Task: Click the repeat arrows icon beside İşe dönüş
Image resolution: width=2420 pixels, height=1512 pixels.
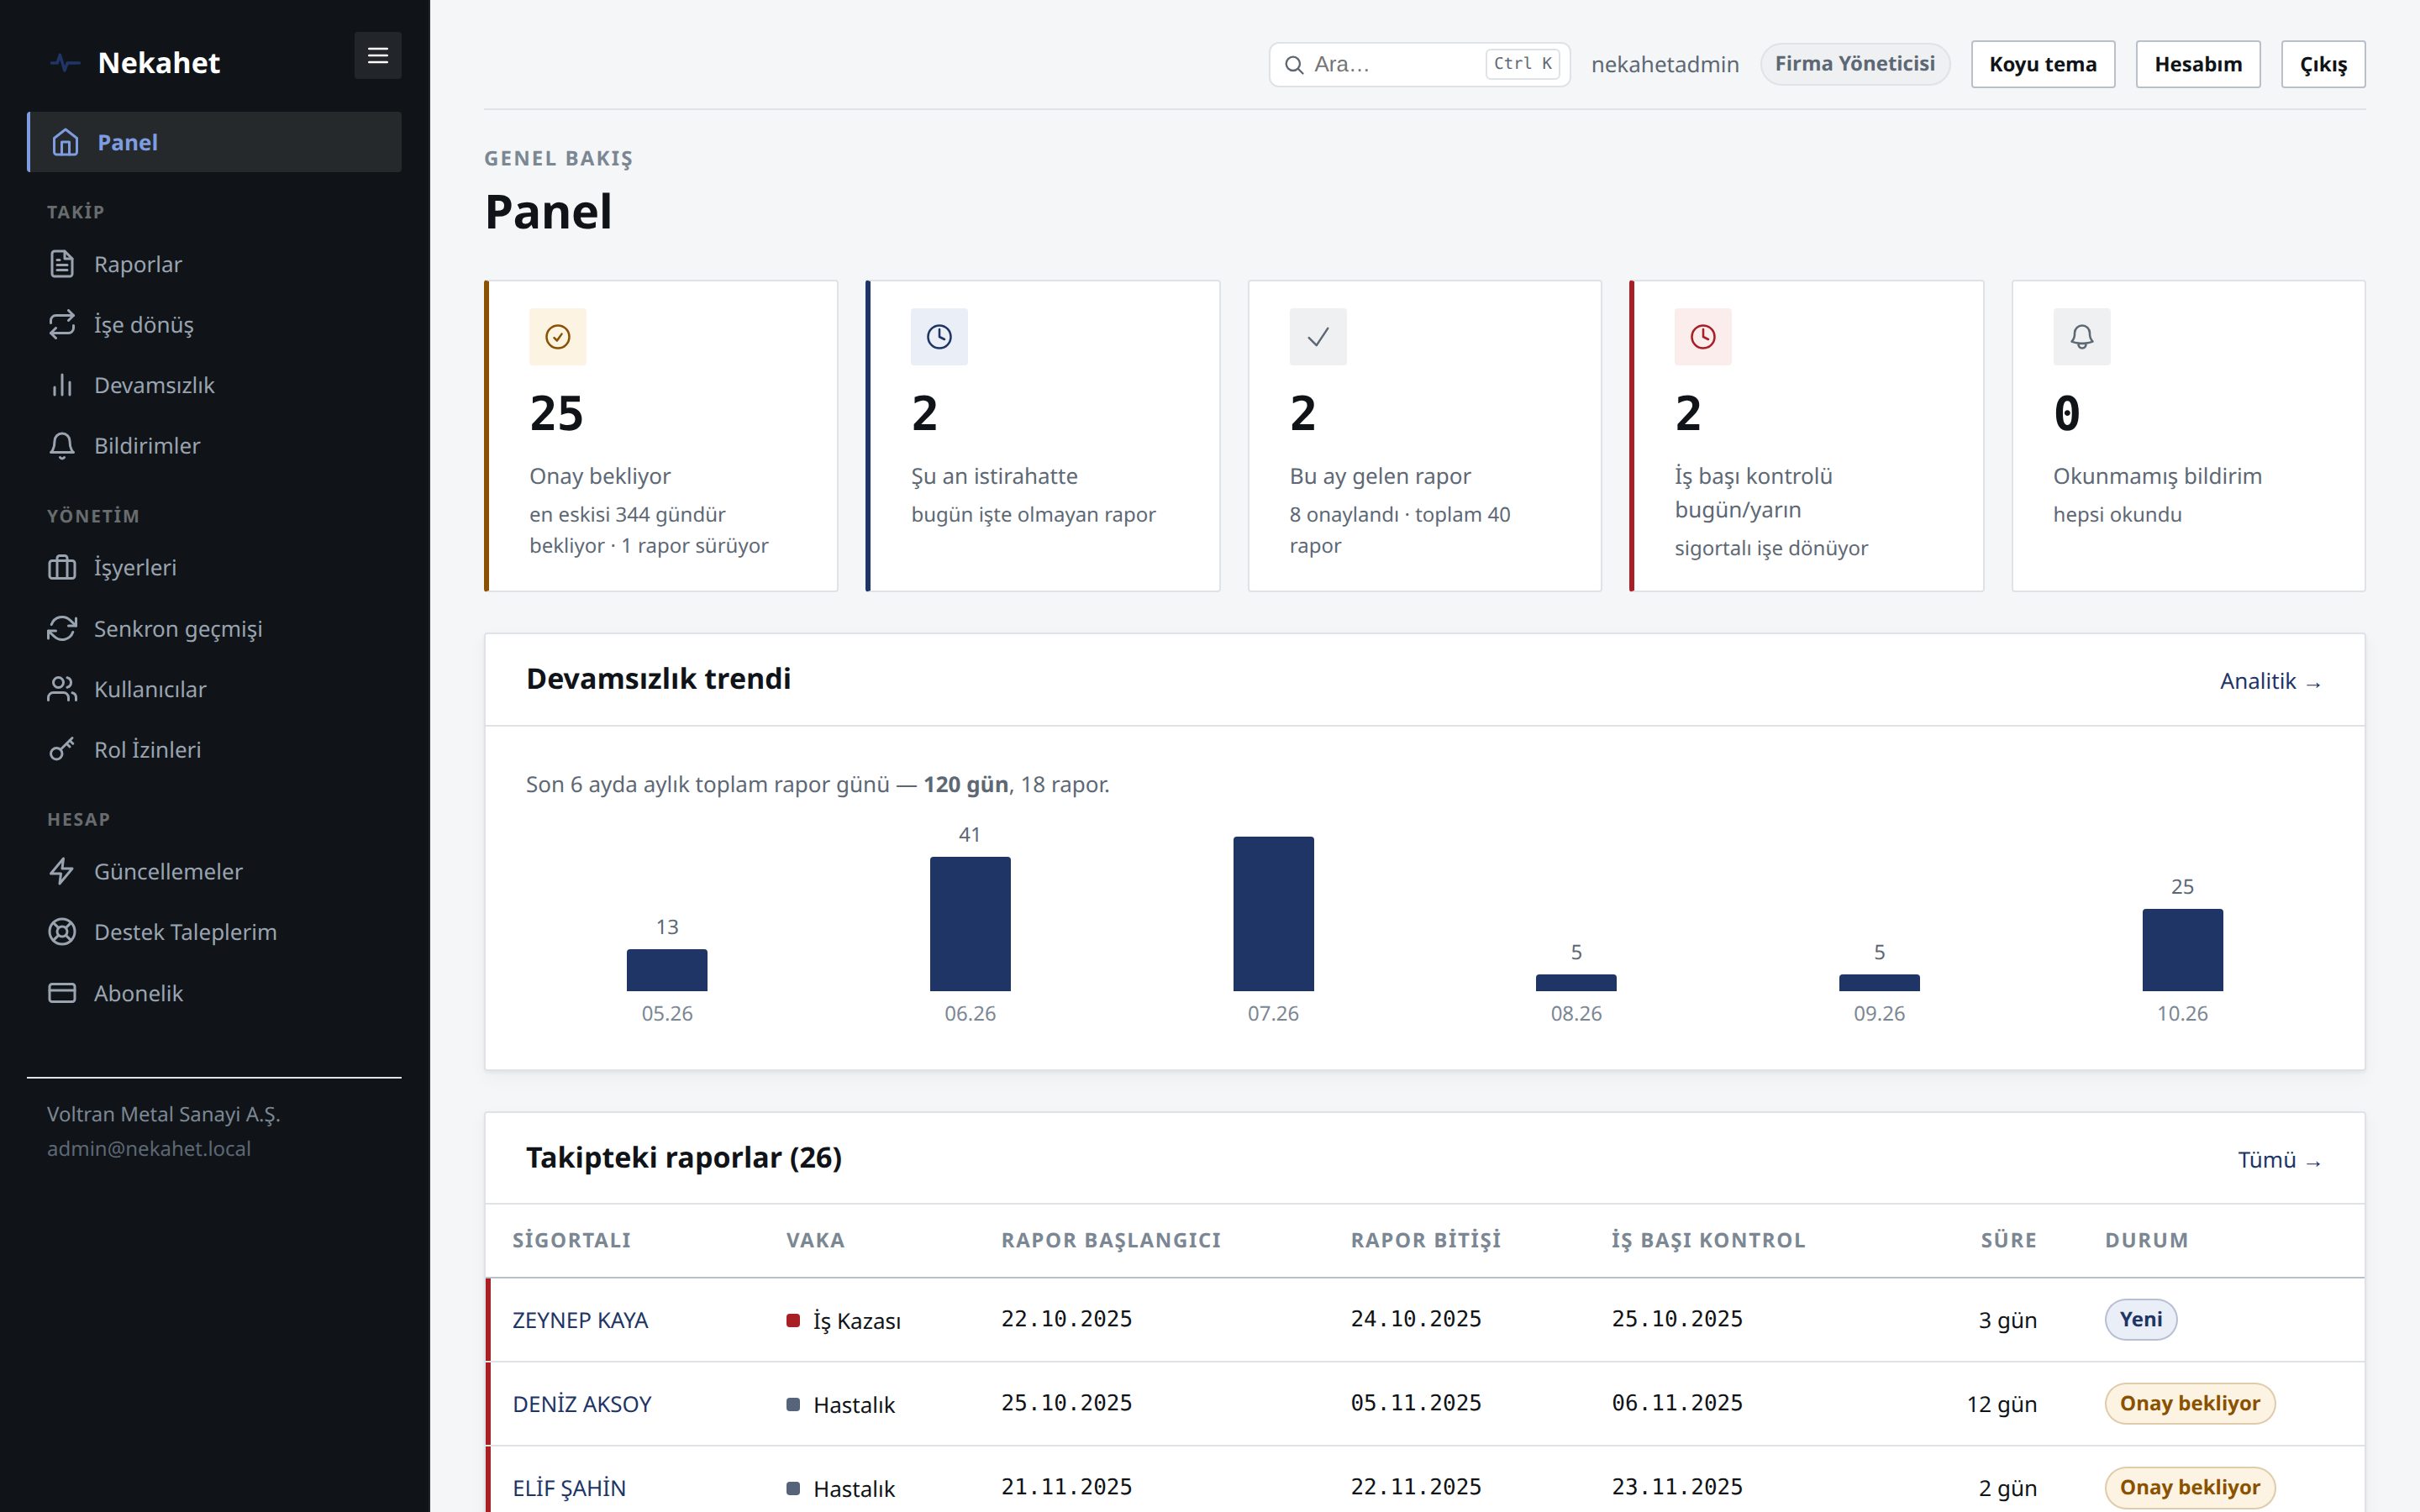Action: (x=62, y=324)
